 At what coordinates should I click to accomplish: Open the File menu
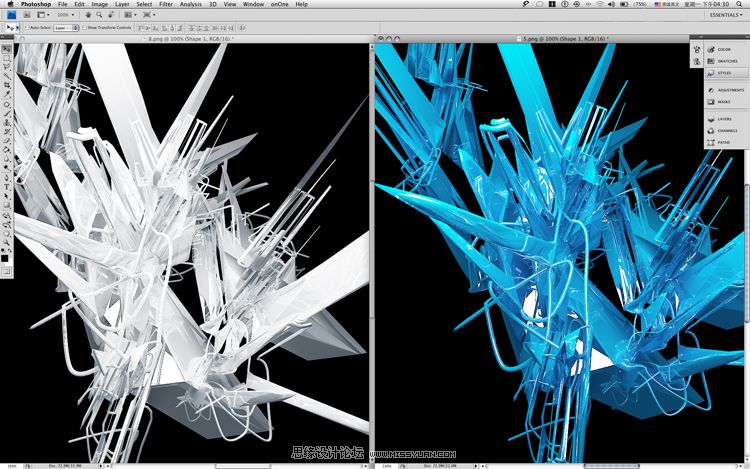62,4
